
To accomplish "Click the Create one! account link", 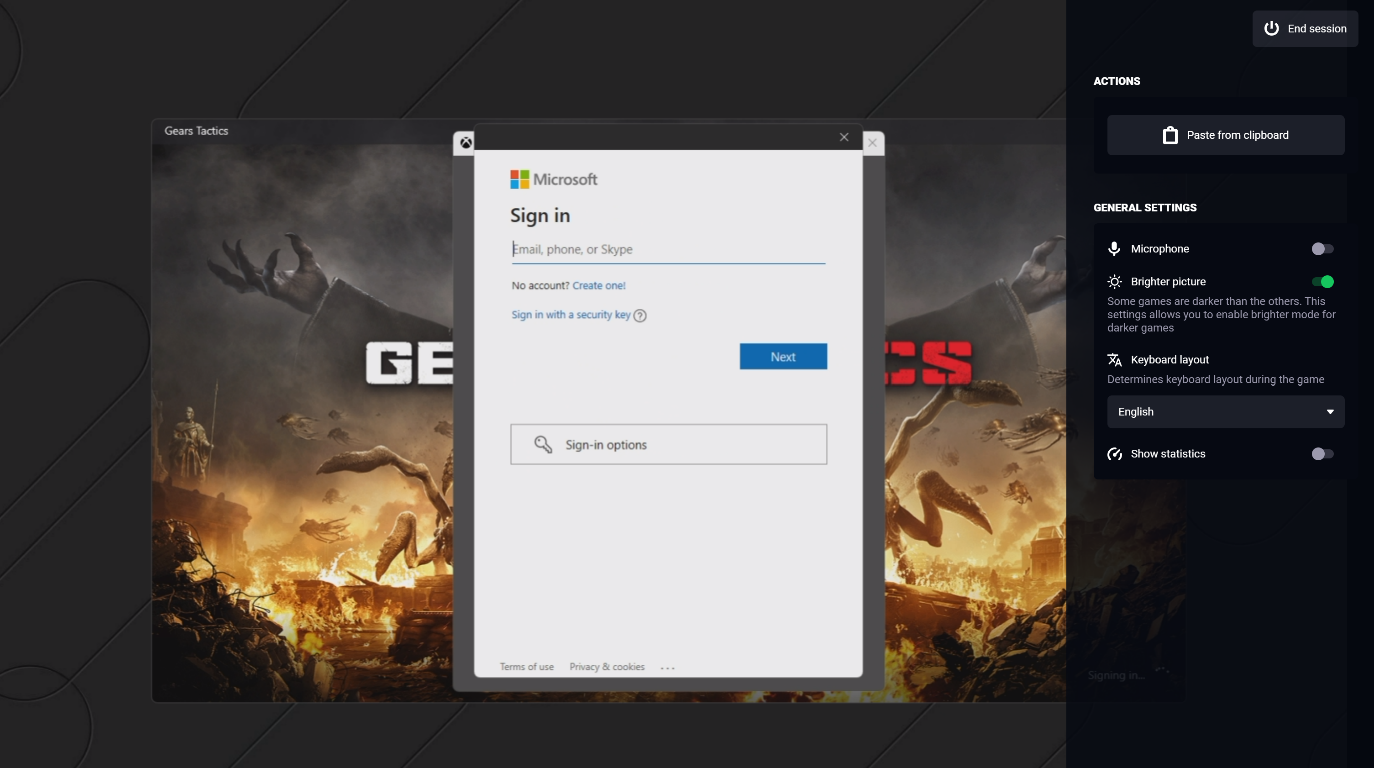I will point(596,285).
